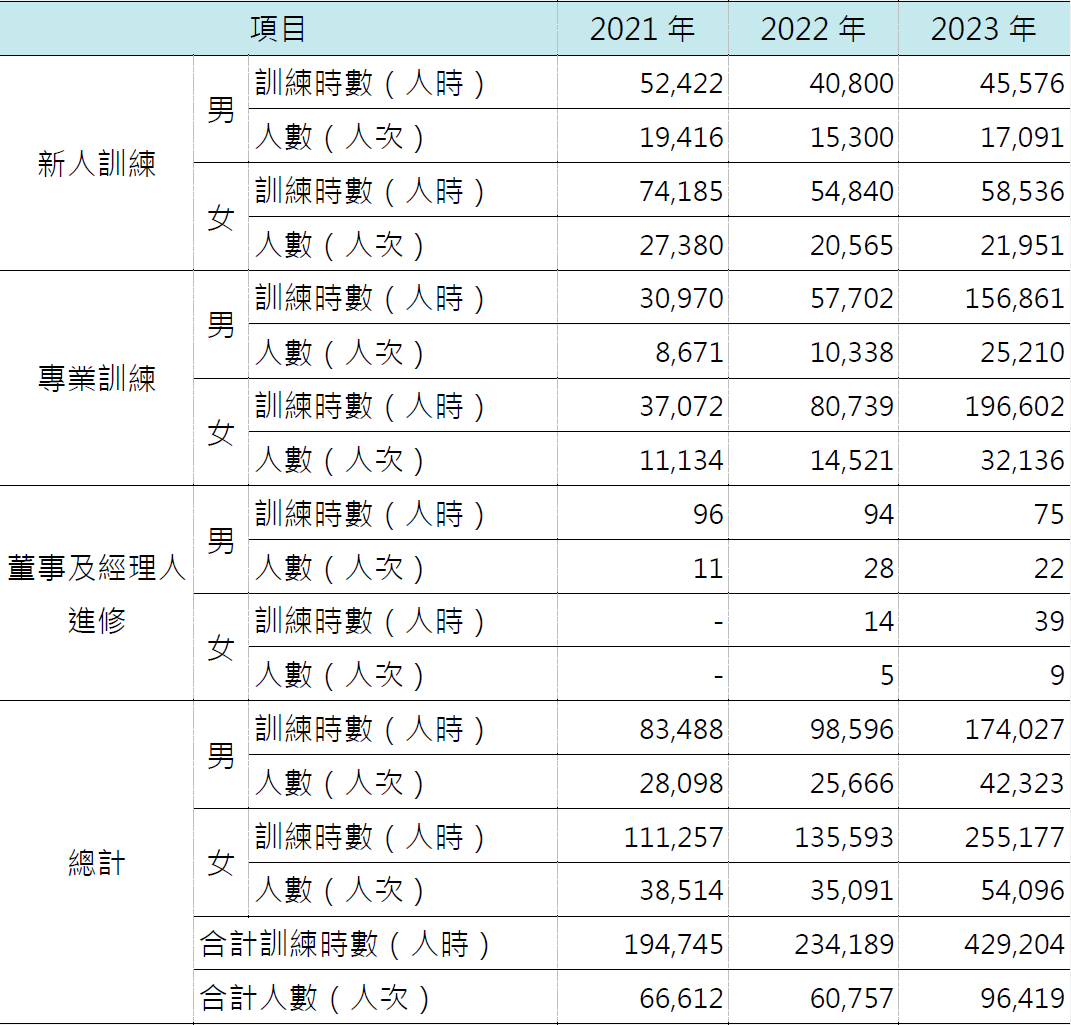The width and height of the screenshot is (1071, 1025).
Task: Select the value 32,136
Action: pos(1022,460)
